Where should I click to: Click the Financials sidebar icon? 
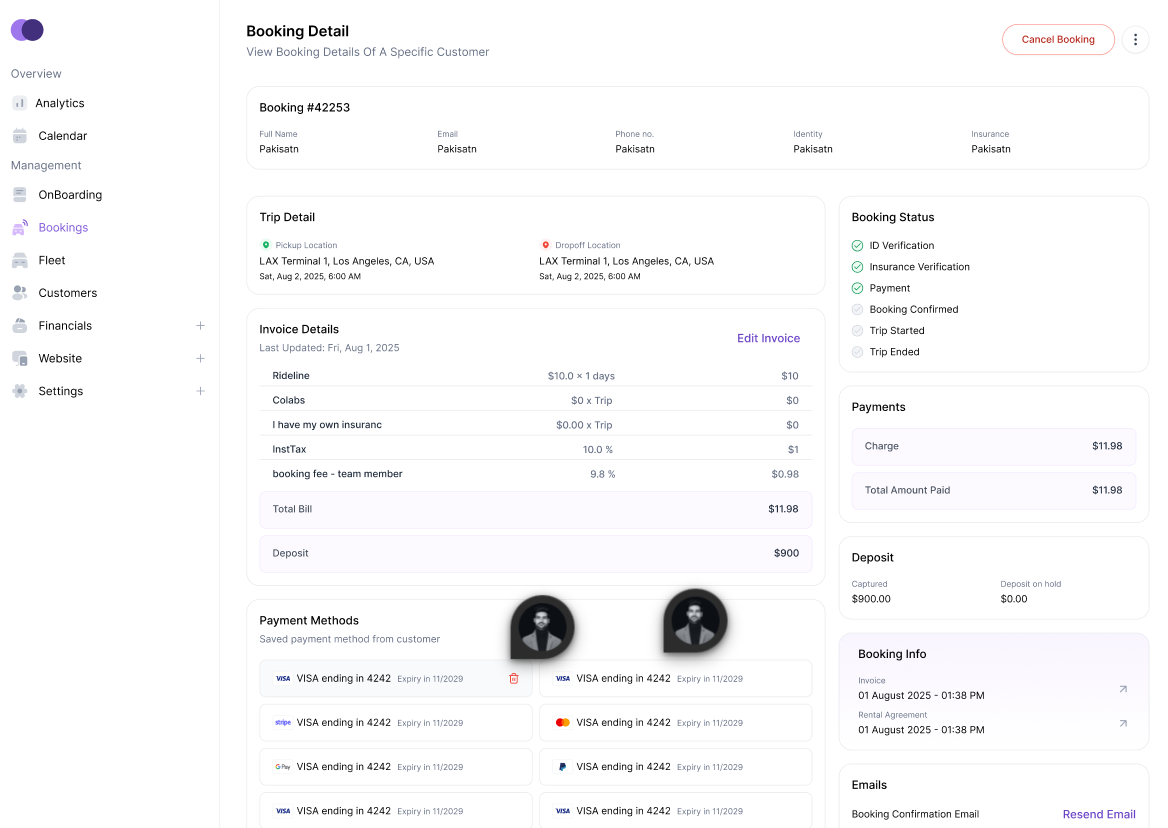(19, 325)
